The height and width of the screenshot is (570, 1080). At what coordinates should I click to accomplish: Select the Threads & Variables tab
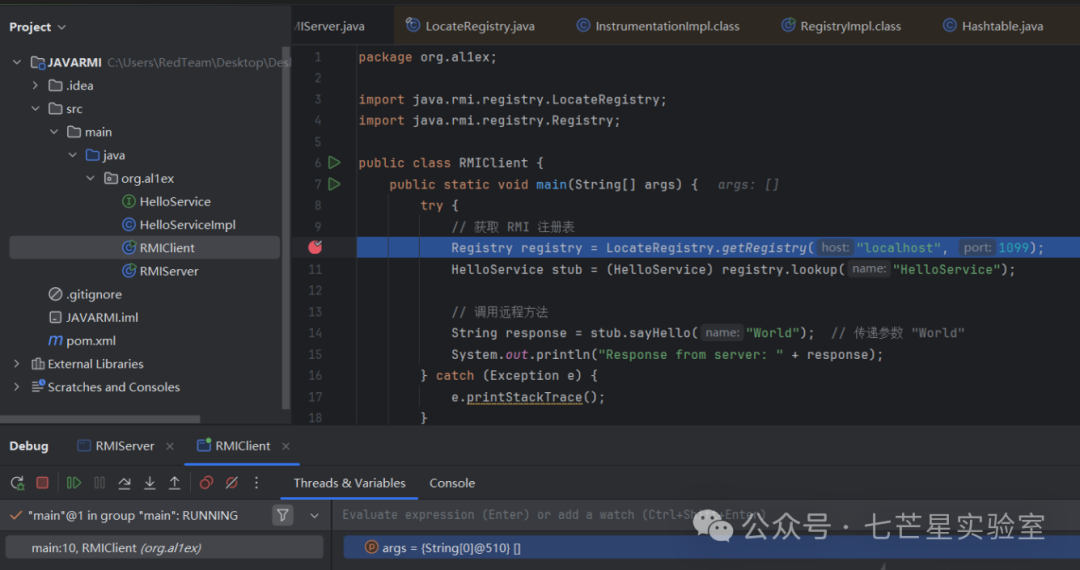coord(349,483)
